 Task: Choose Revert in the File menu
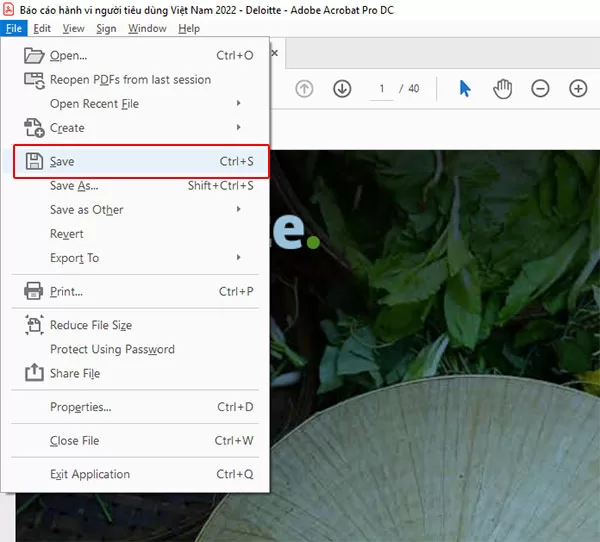point(135,234)
